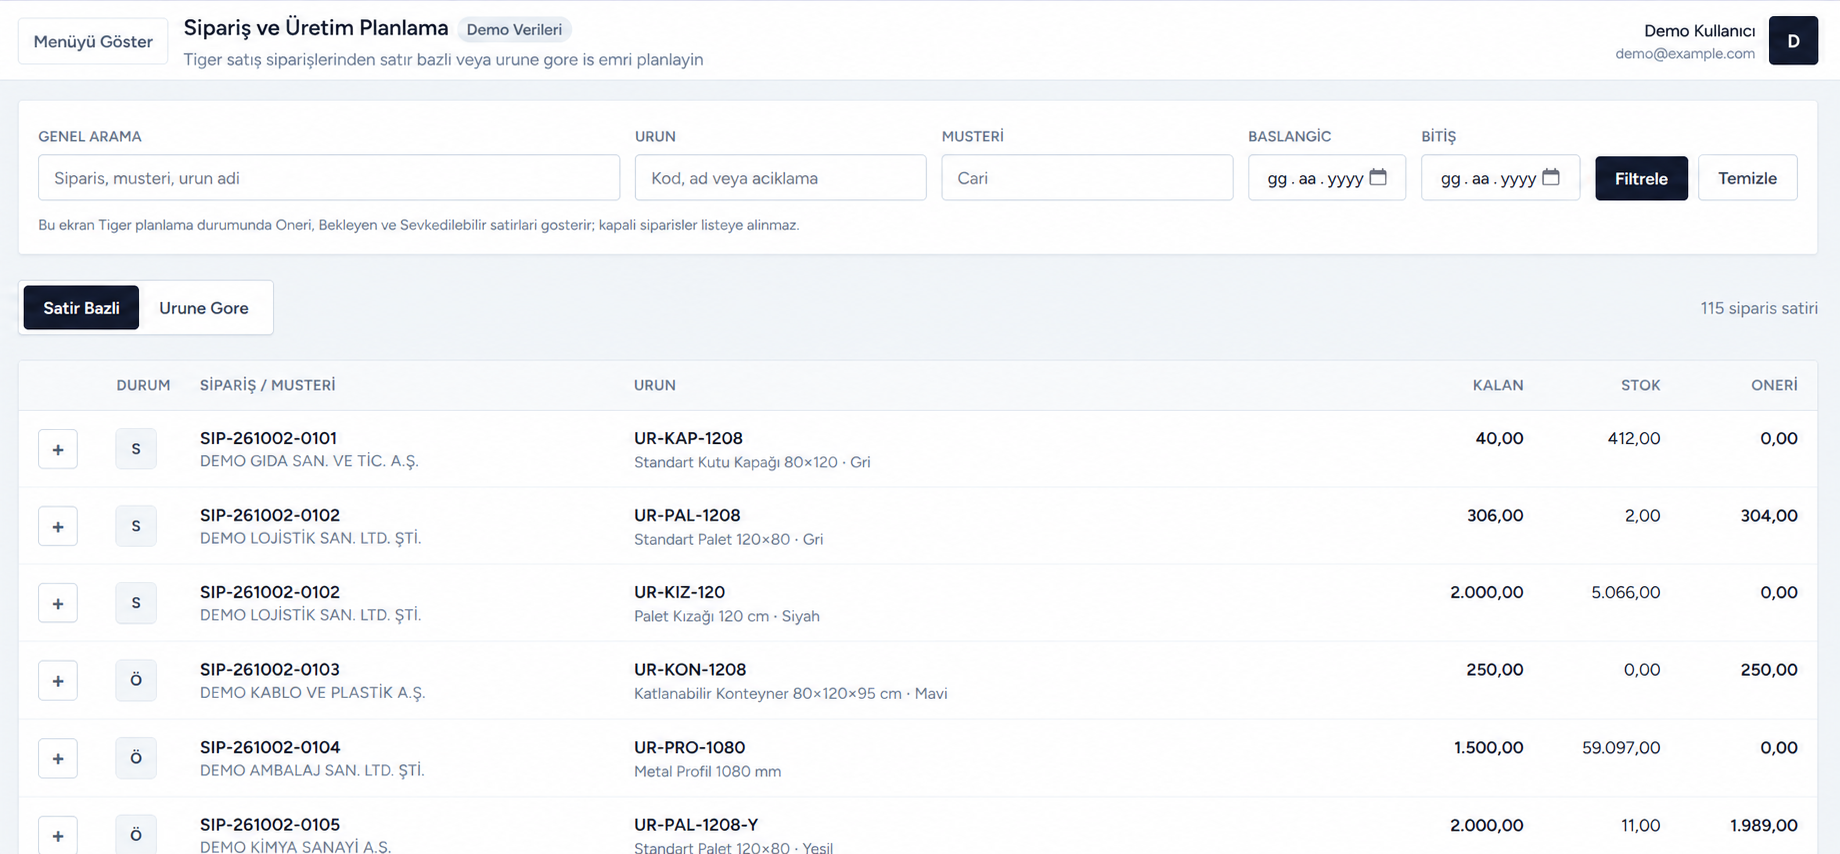
Task: Click the demo@example.com user email
Action: [1685, 54]
